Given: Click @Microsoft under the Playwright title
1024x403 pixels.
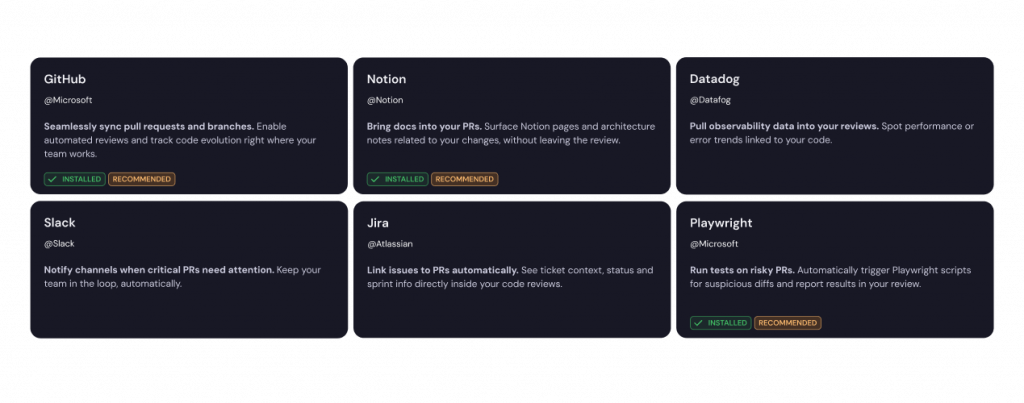Looking at the screenshot, I should point(714,244).
